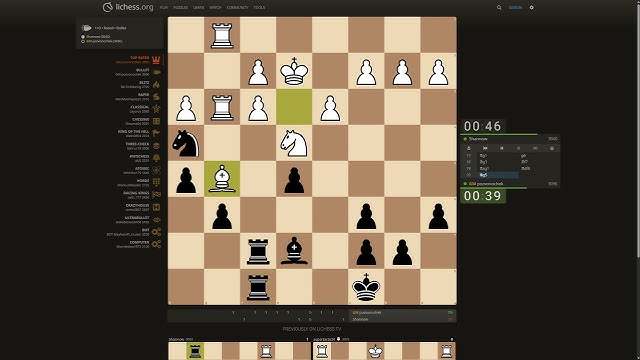Screen dimensions: 640x360
Task: Flip the board with the flip icon
Action: (469, 148)
